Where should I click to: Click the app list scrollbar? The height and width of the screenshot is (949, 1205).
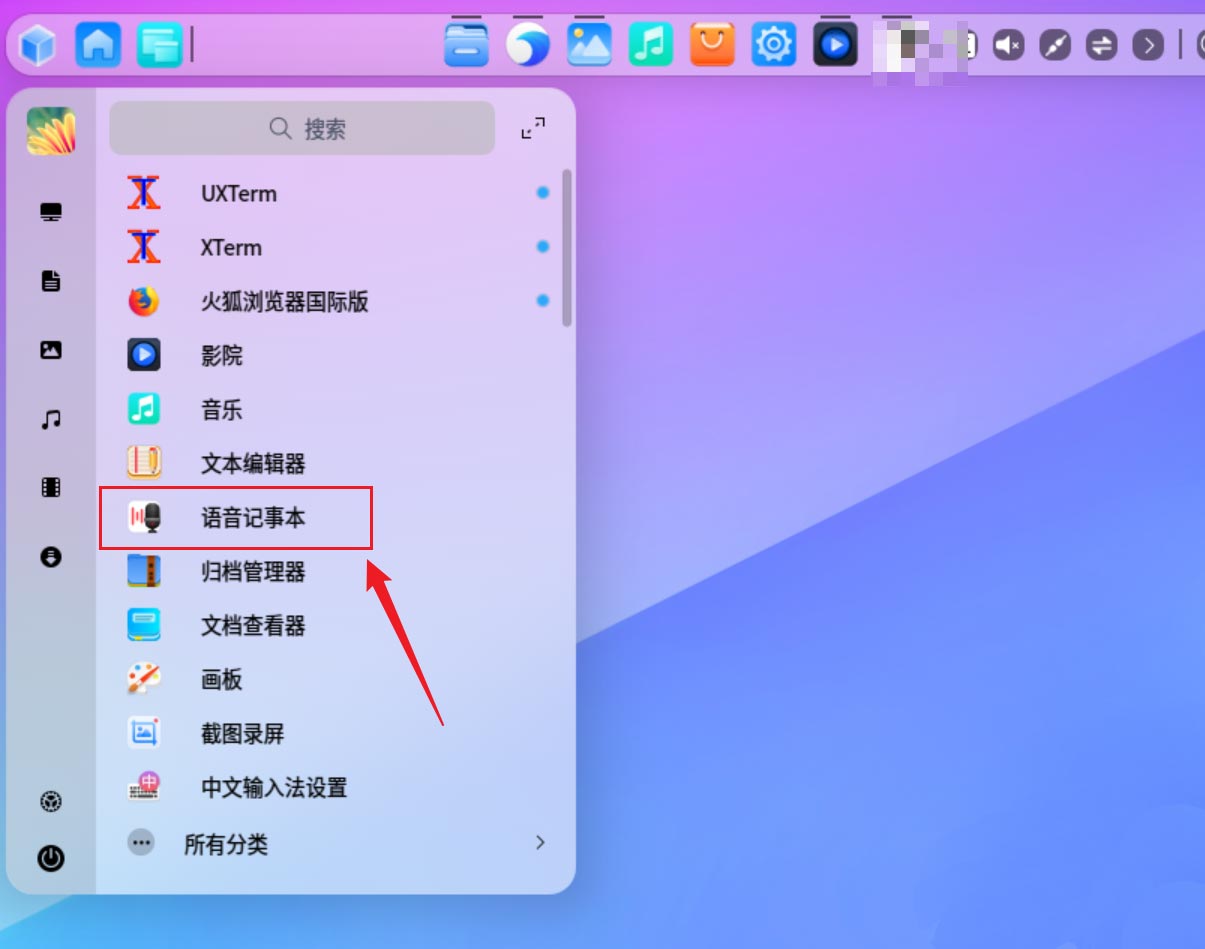point(567,247)
